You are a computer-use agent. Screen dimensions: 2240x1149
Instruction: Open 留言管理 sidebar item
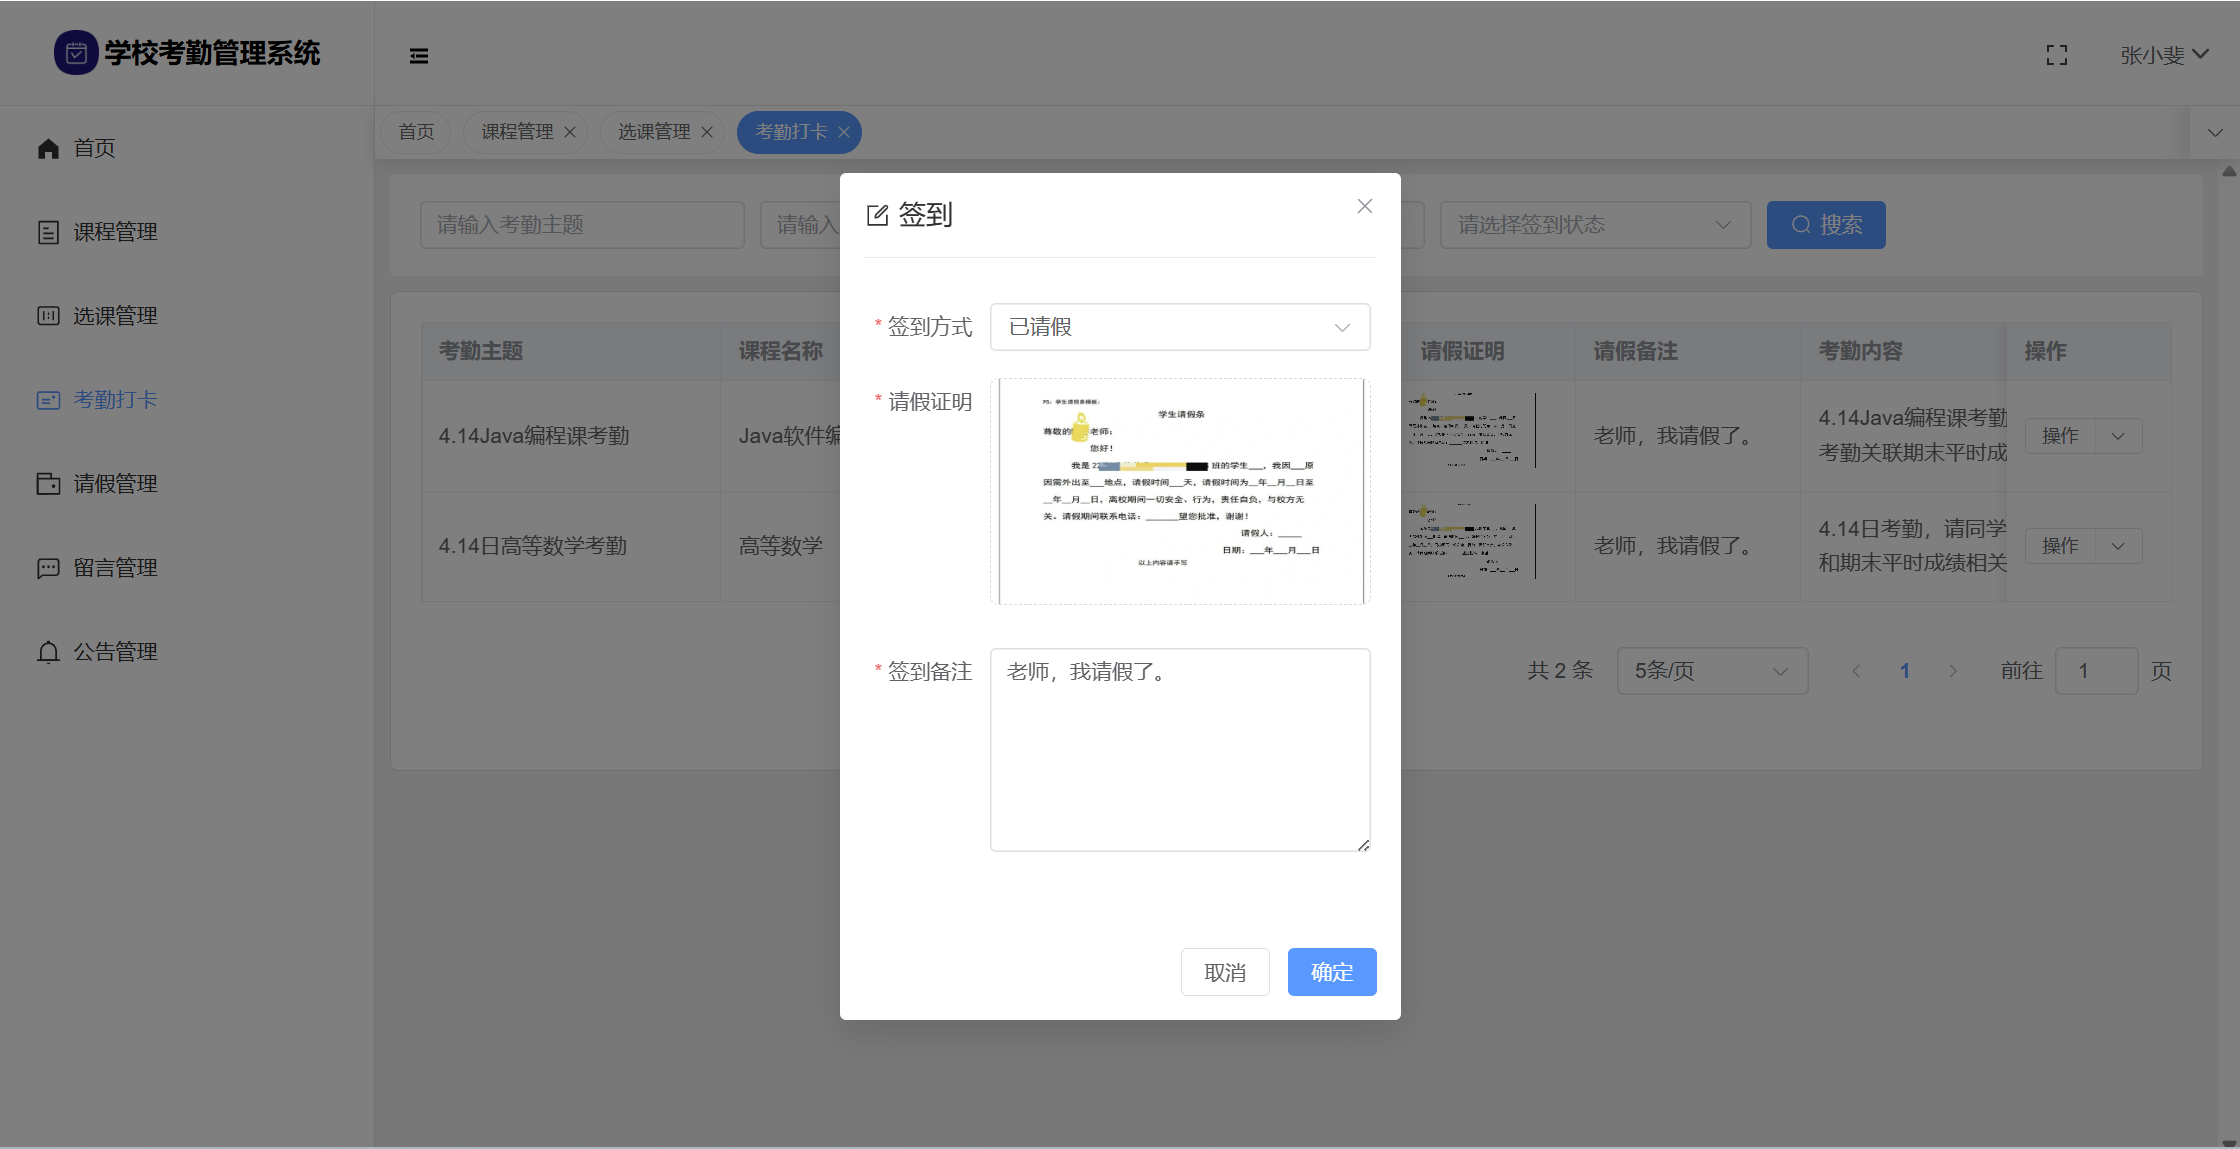[115, 568]
